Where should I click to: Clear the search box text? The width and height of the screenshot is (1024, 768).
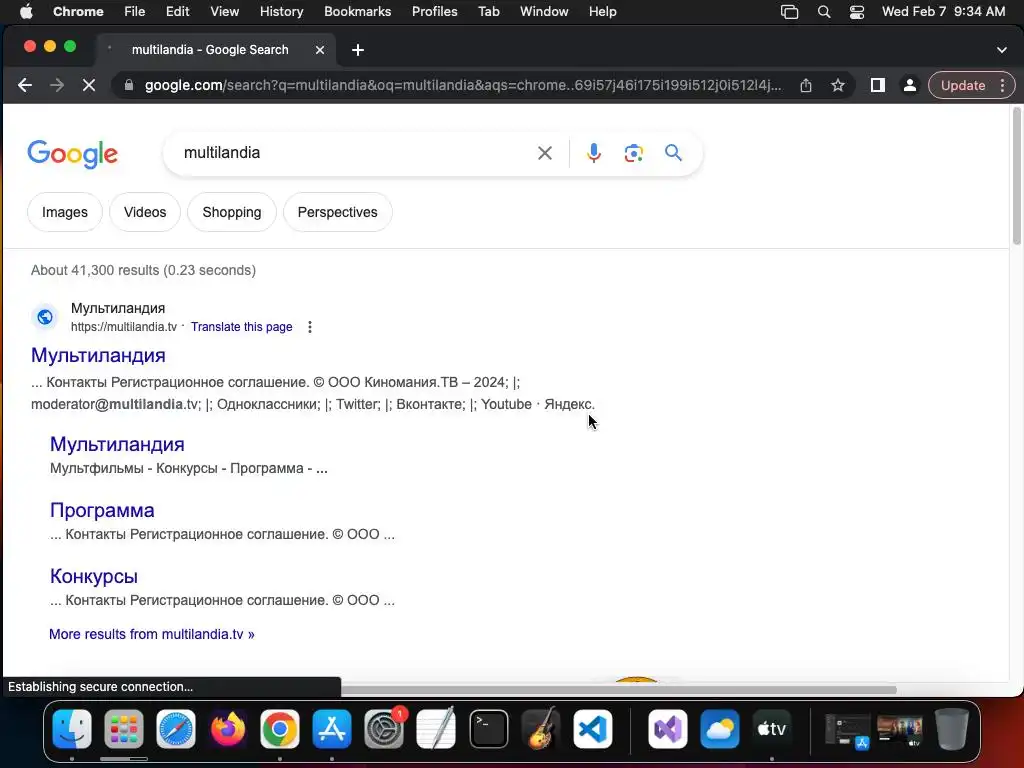(545, 153)
